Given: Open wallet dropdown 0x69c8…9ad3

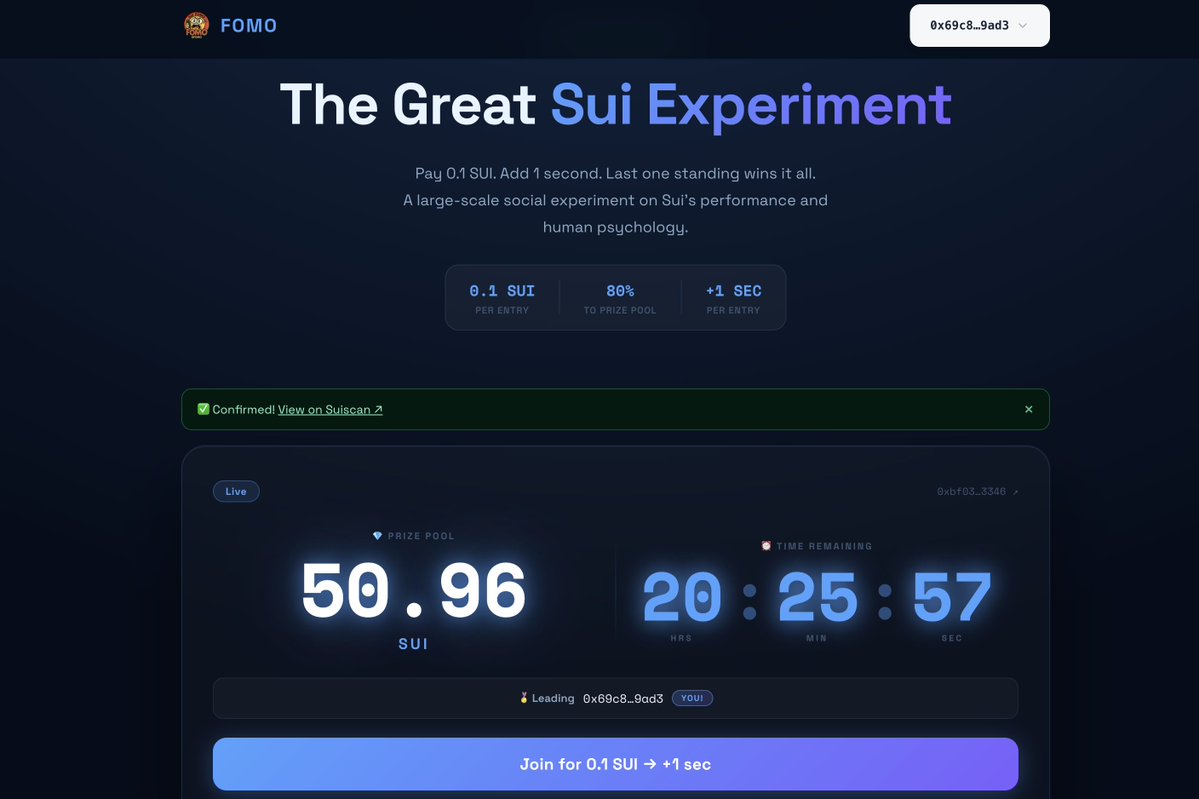Looking at the screenshot, I should 979,25.
